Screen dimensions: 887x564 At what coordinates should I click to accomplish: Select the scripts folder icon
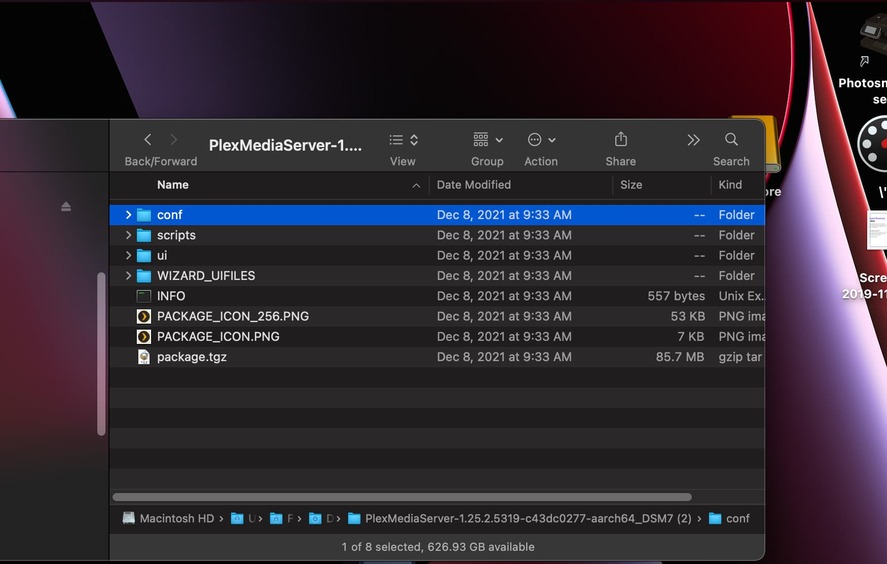[144, 235]
